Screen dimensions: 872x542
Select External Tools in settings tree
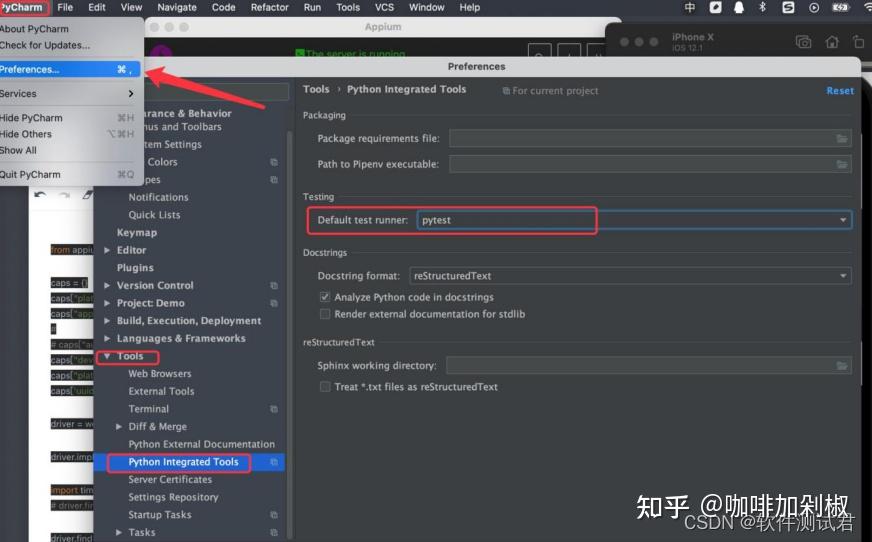point(161,391)
